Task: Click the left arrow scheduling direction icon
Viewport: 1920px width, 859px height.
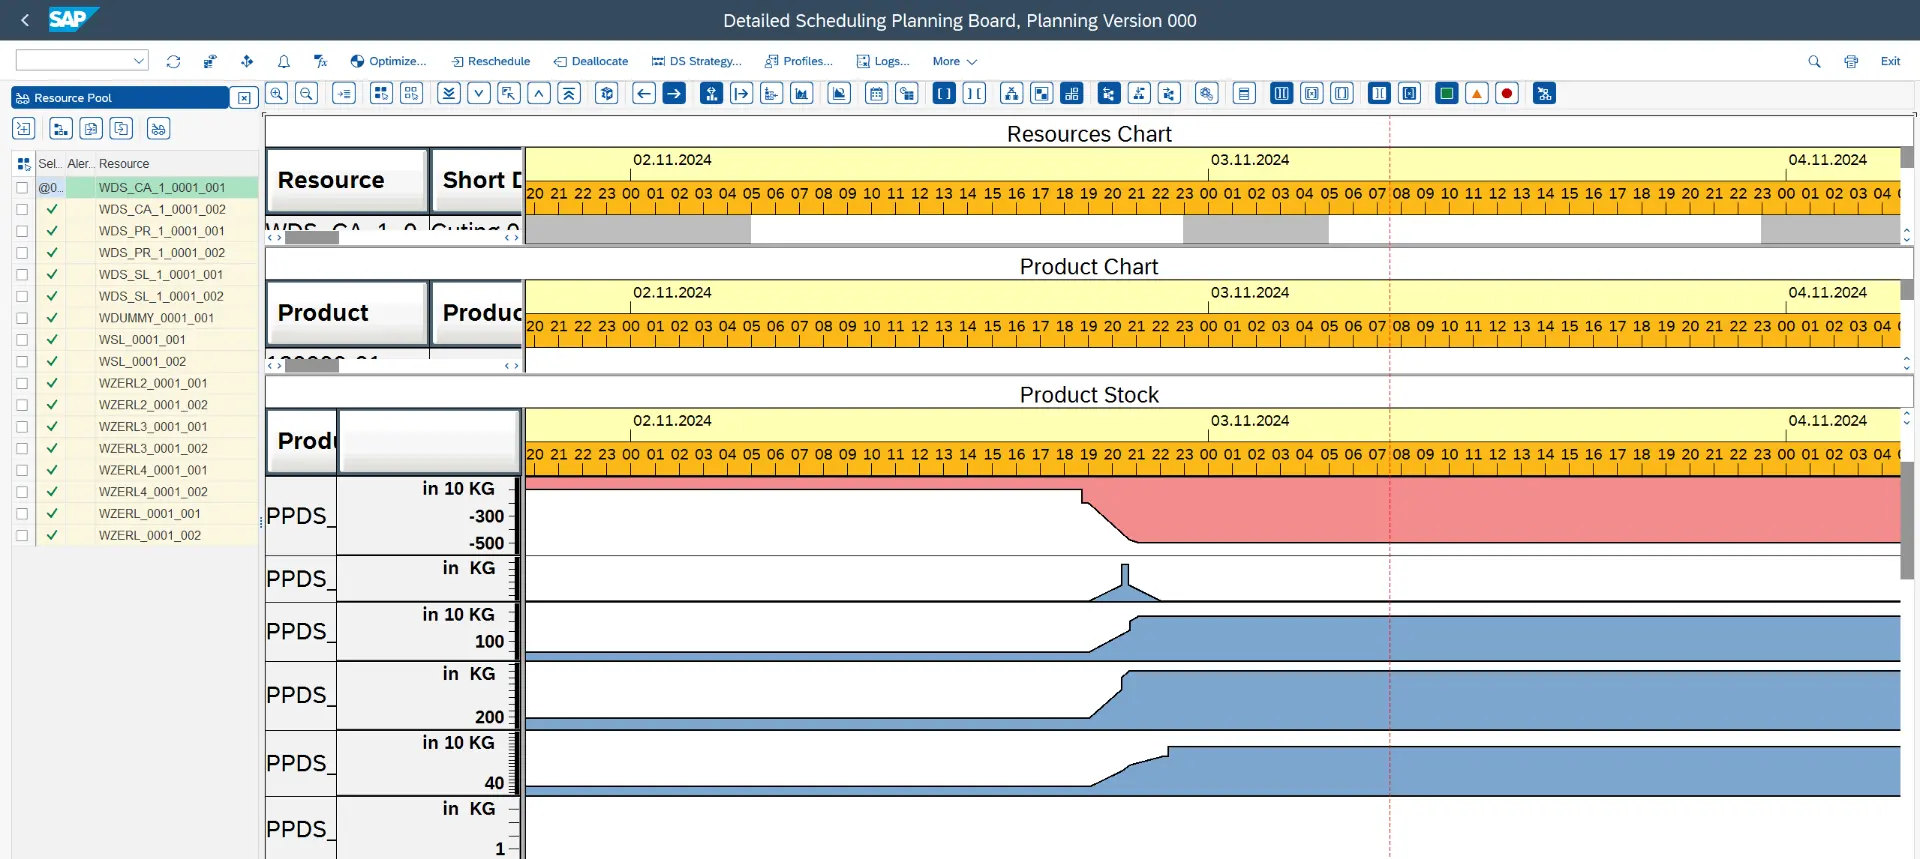Action: pyautogui.click(x=644, y=93)
